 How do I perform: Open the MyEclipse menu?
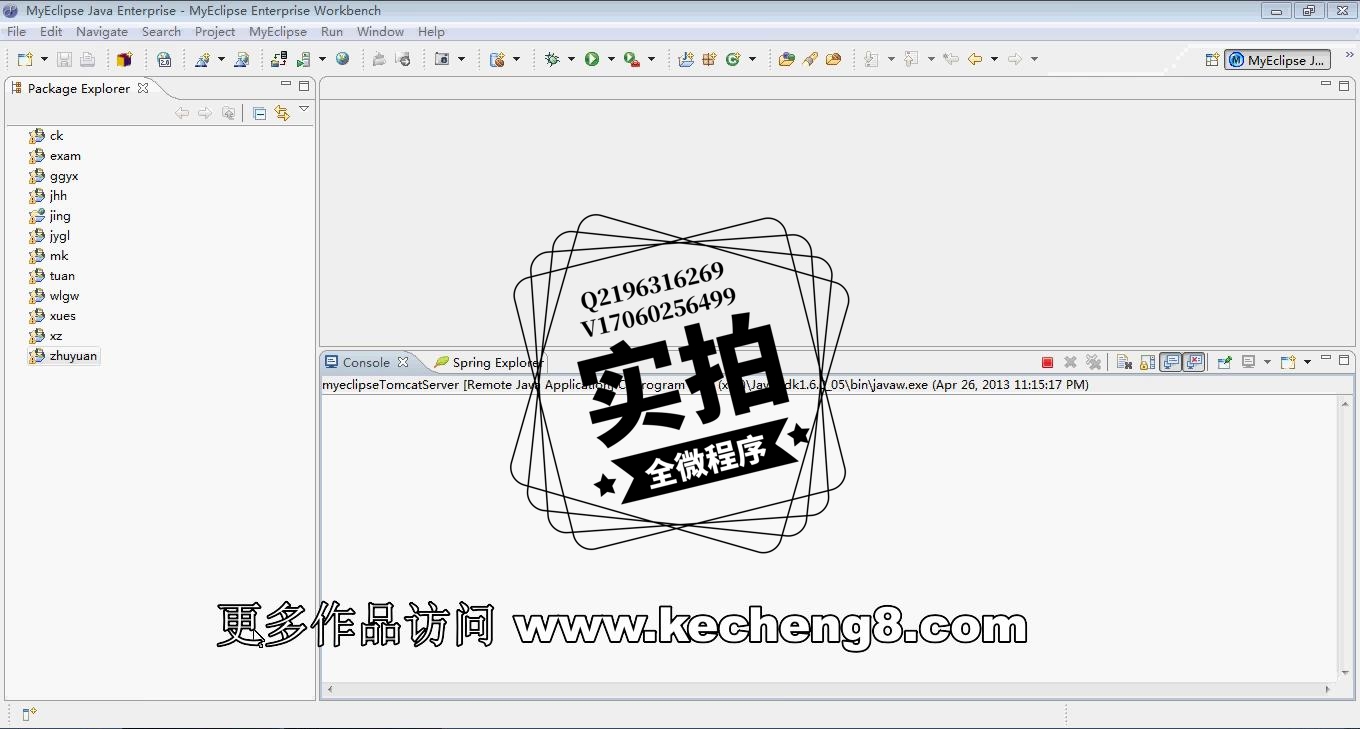[x=278, y=32]
